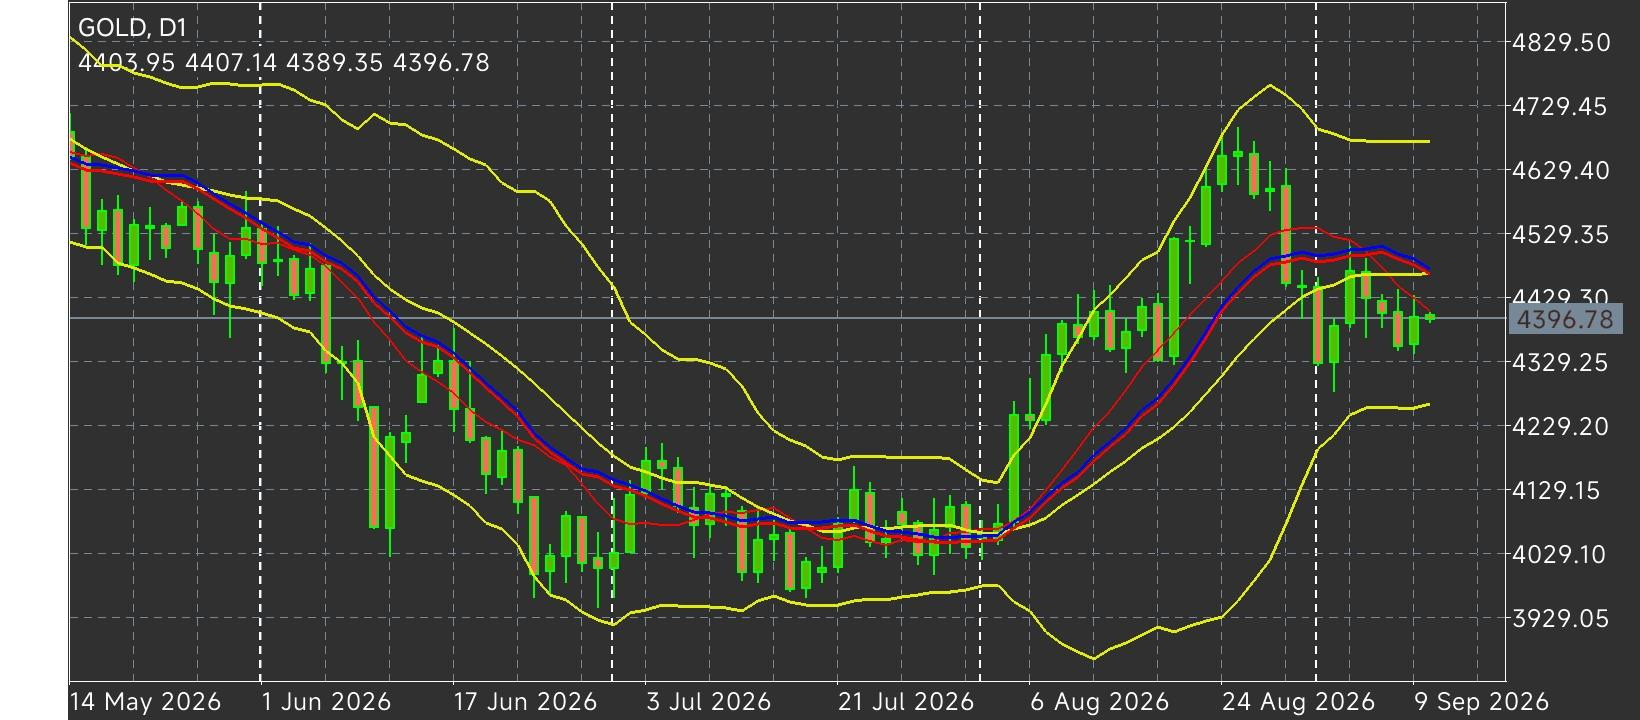Image resolution: width=1640 pixels, height=720 pixels.
Task: Click the 4029.10 price axis label
Action: pos(1561,554)
